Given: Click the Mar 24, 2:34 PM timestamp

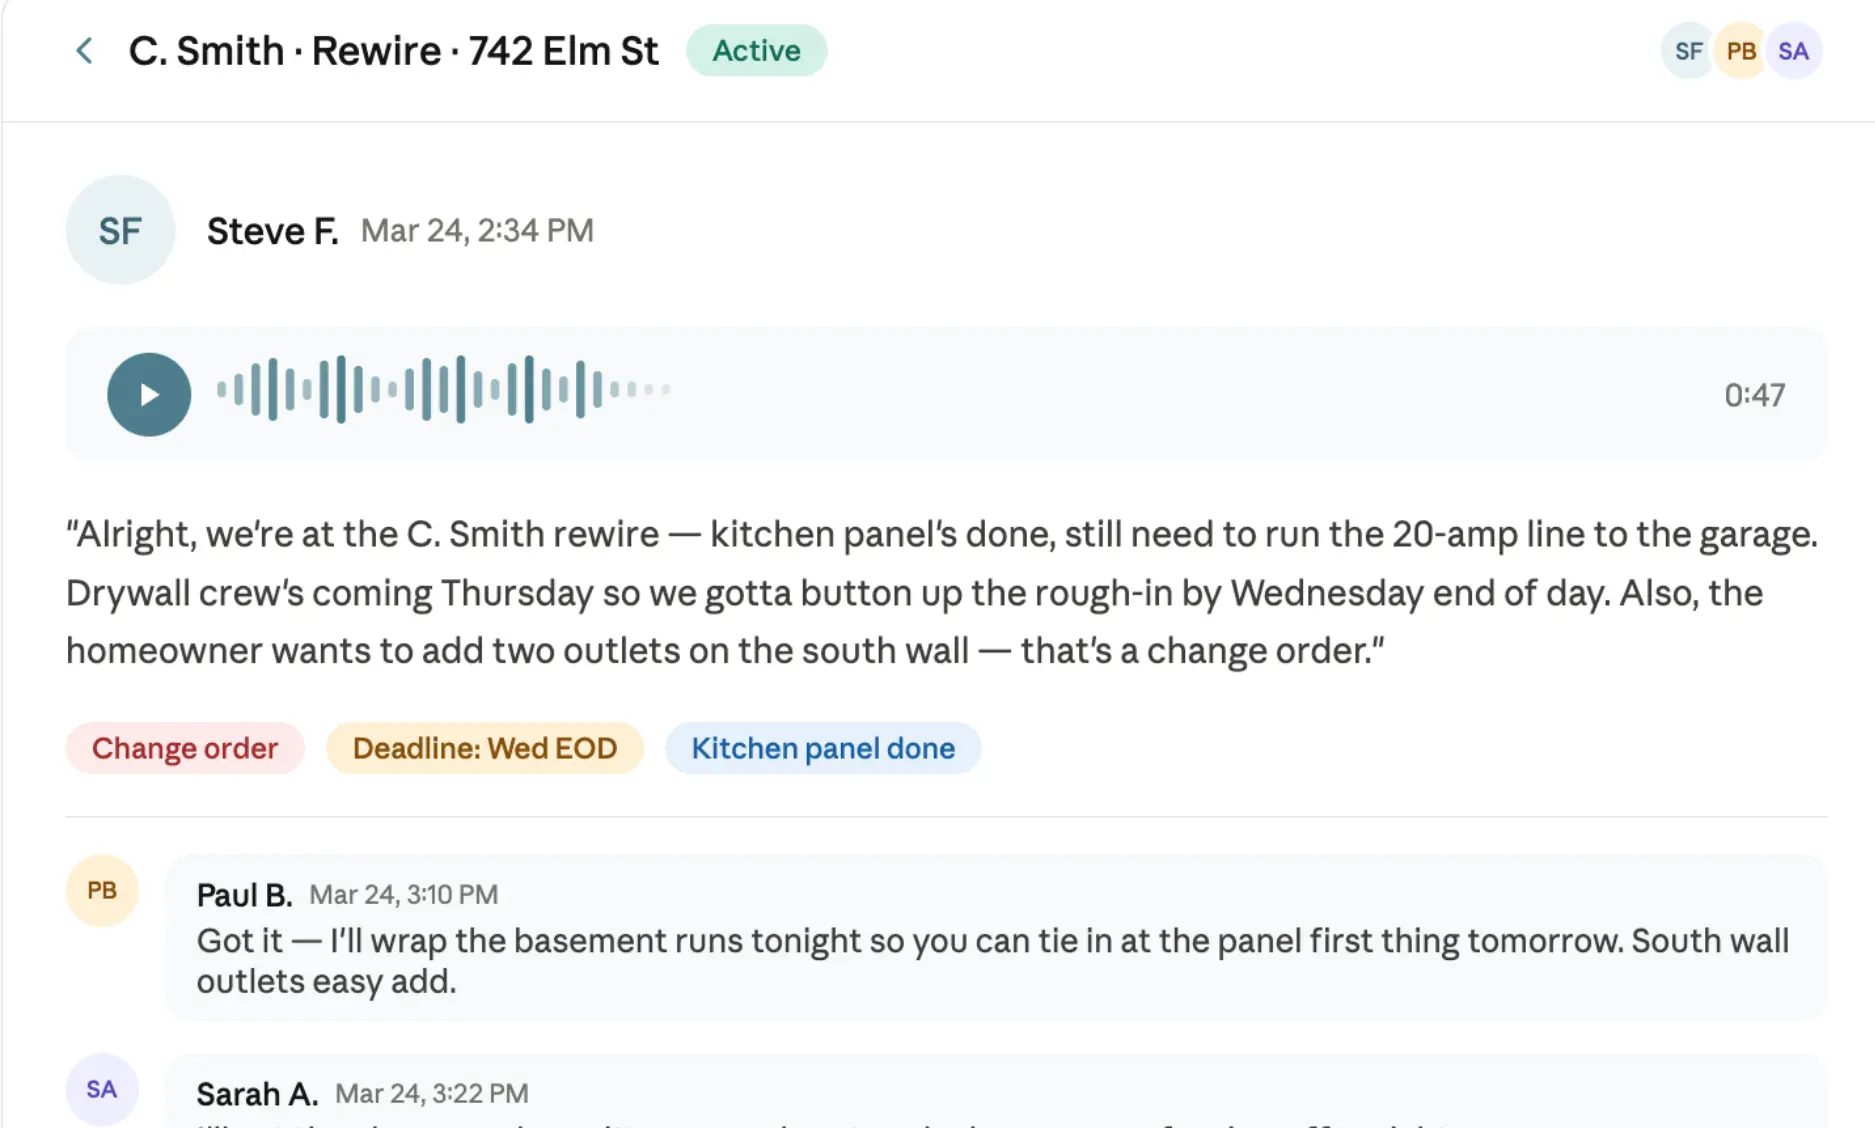Looking at the screenshot, I should pos(477,230).
